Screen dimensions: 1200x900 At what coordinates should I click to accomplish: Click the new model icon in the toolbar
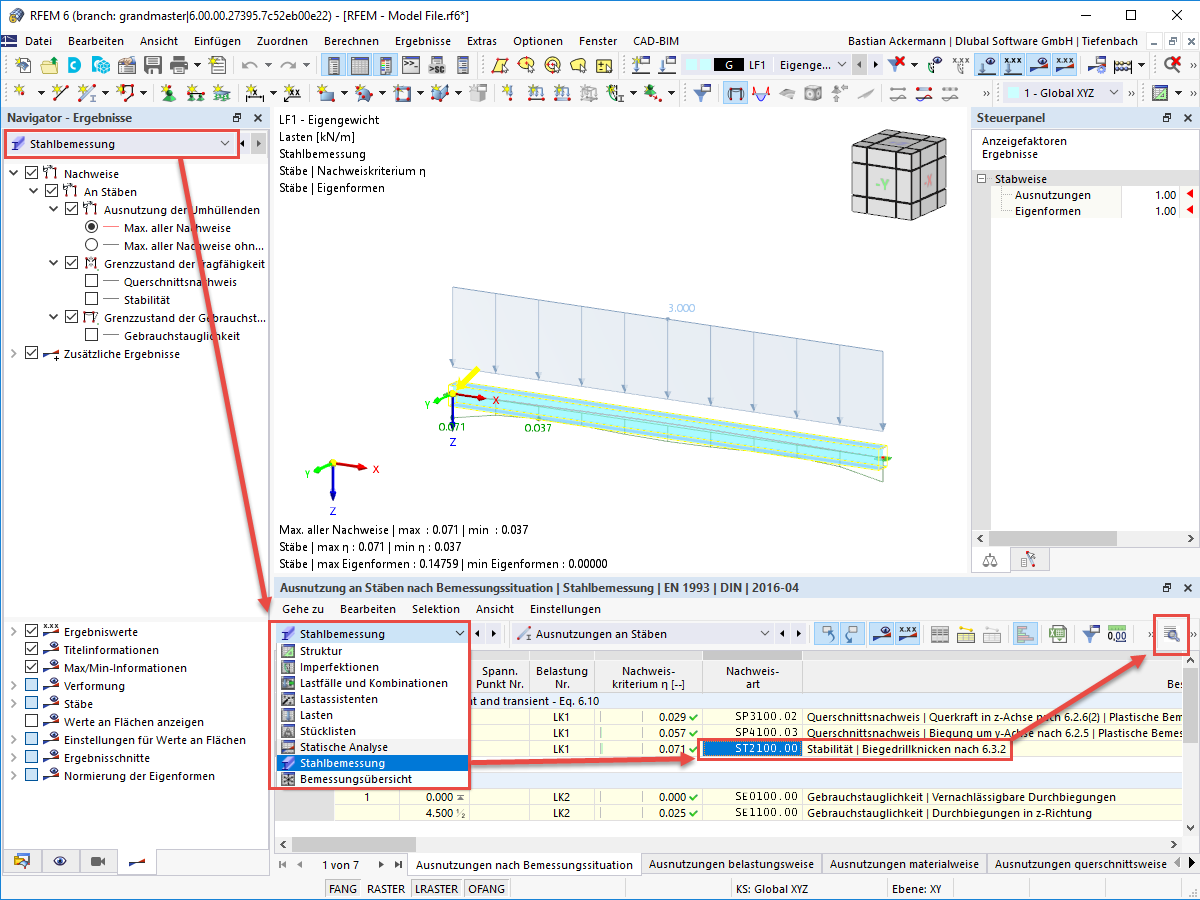click(x=22, y=65)
